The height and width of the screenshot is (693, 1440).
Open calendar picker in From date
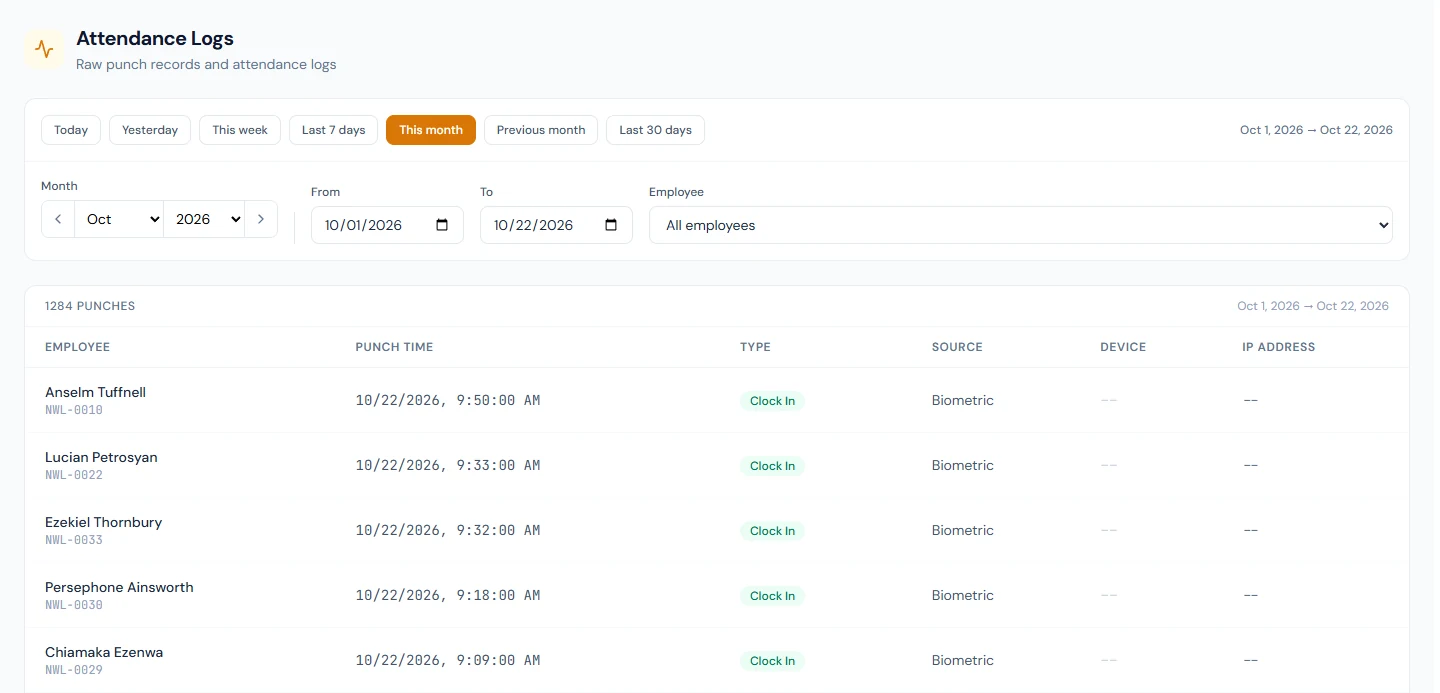click(x=442, y=225)
